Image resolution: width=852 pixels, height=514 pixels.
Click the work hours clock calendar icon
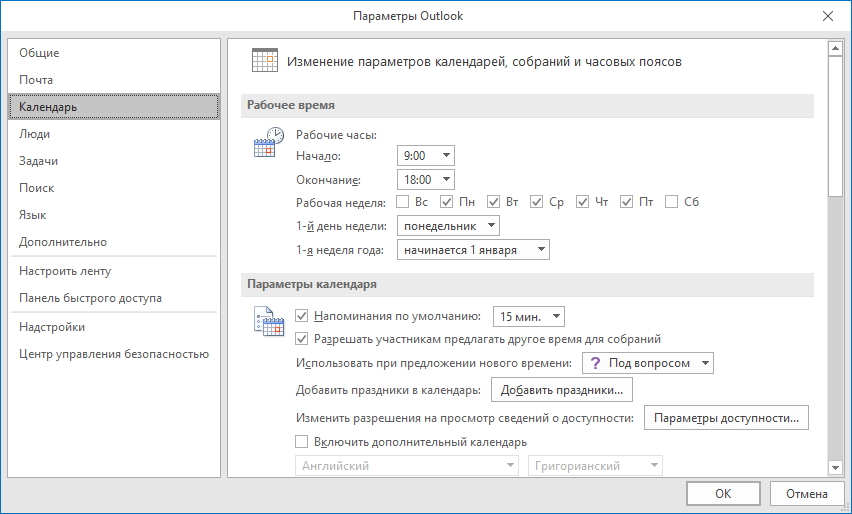click(269, 142)
